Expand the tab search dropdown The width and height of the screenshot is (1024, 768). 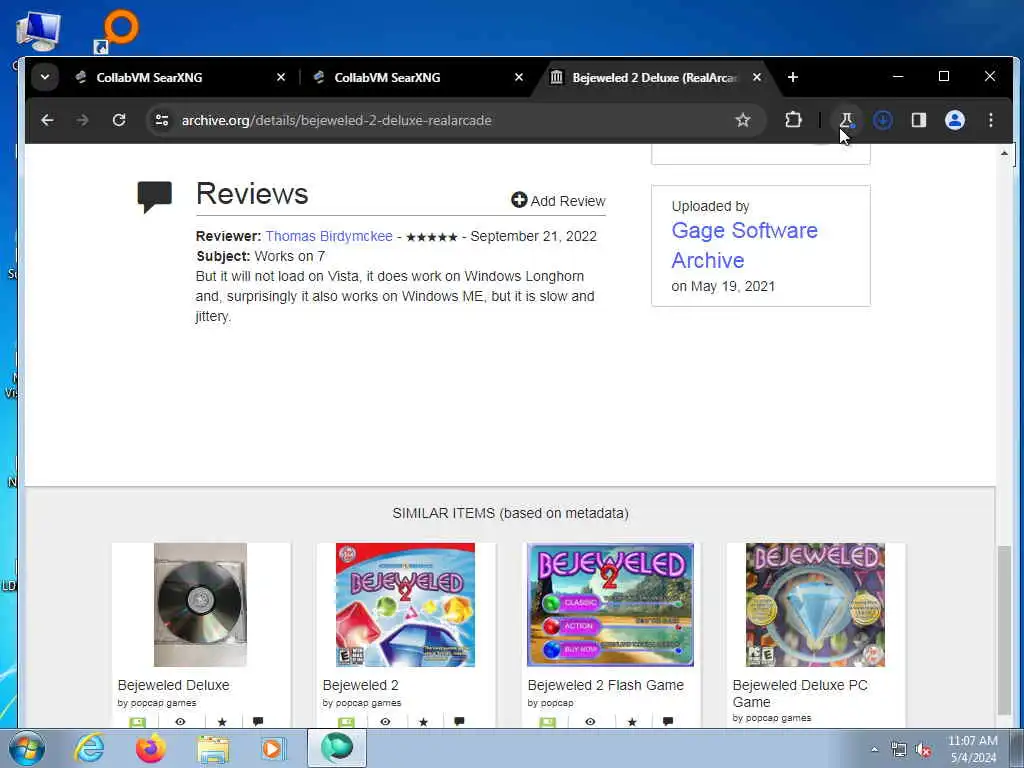click(44, 77)
